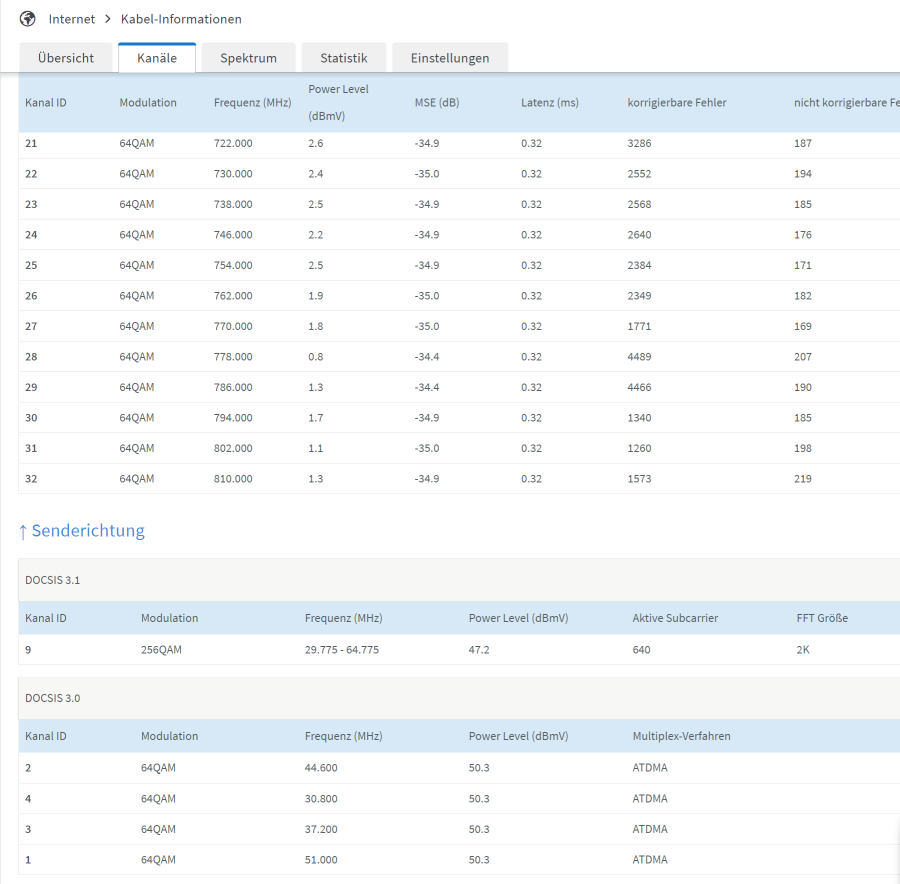Click the Aktive Subcarrier column header

pos(675,618)
